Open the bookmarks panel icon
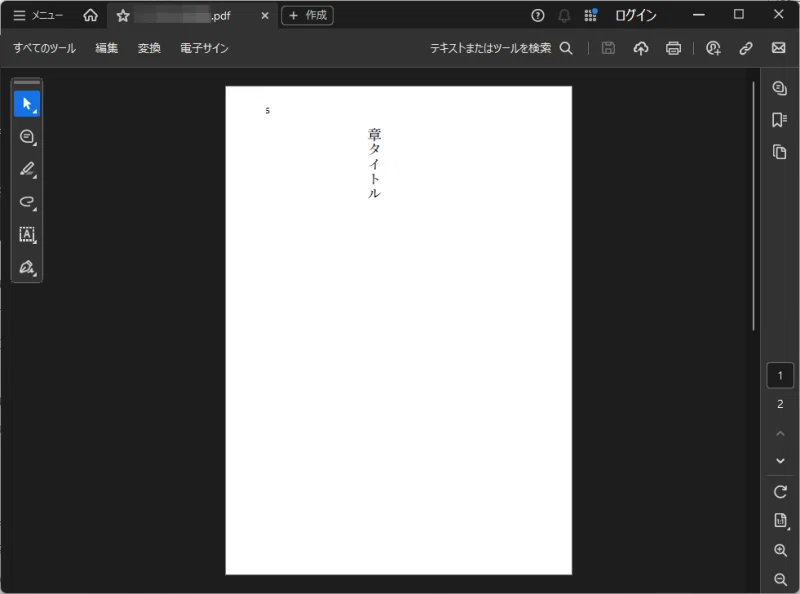Viewport: 800px width, 594px height. tap(780, 120)
